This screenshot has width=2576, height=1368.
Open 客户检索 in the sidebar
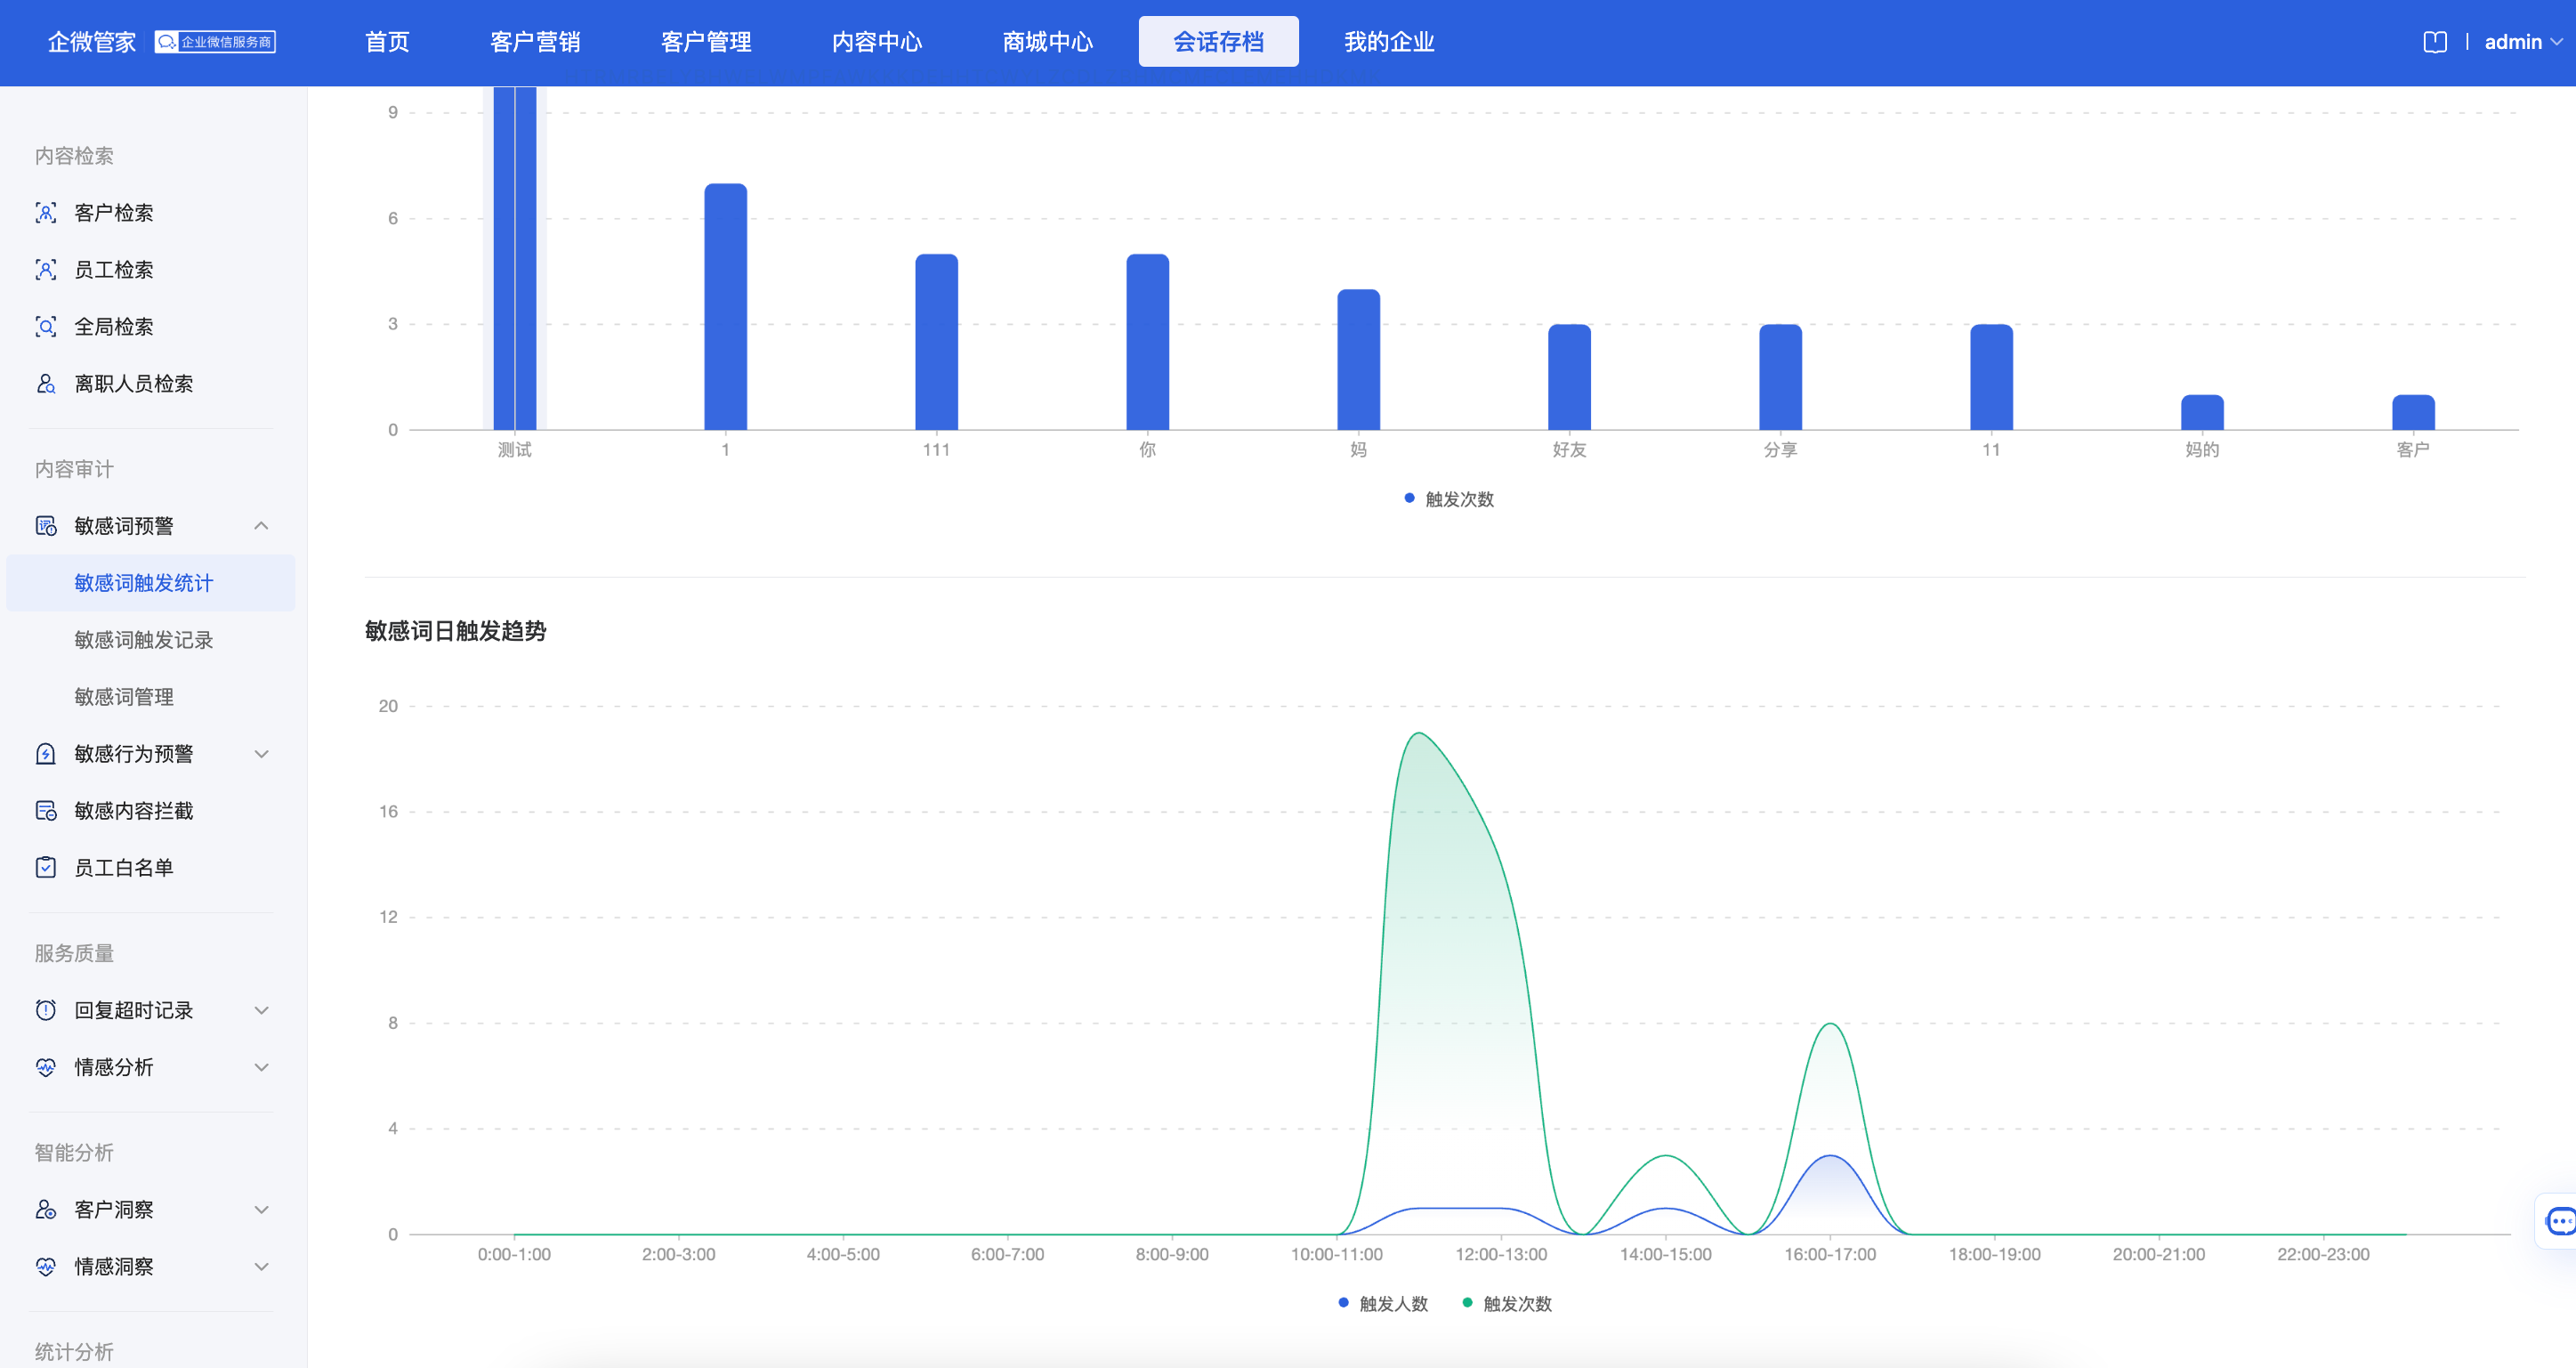[114, 213]
